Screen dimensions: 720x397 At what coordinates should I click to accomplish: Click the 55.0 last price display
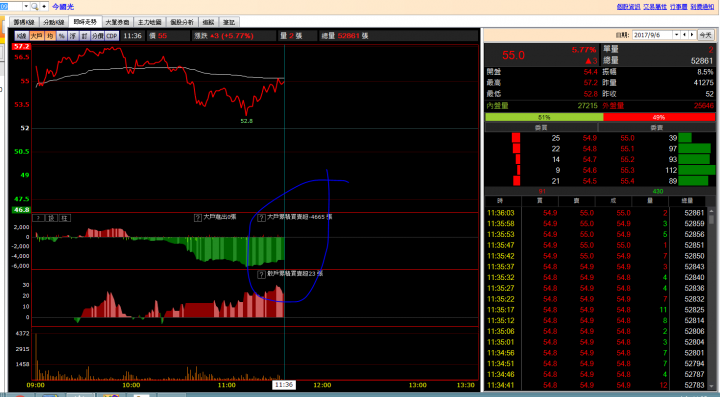(513, 55)
